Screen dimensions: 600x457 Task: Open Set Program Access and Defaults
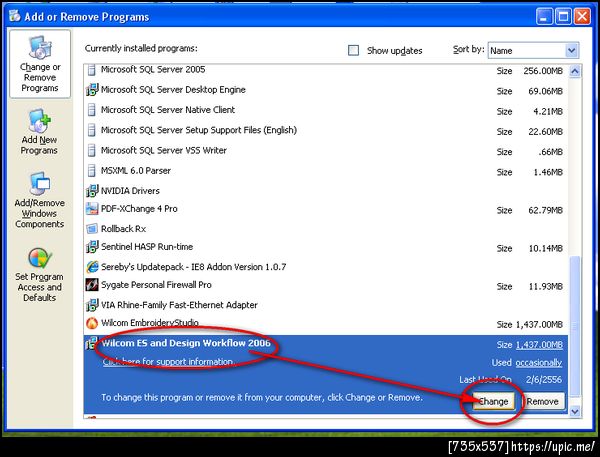point(39,275)
